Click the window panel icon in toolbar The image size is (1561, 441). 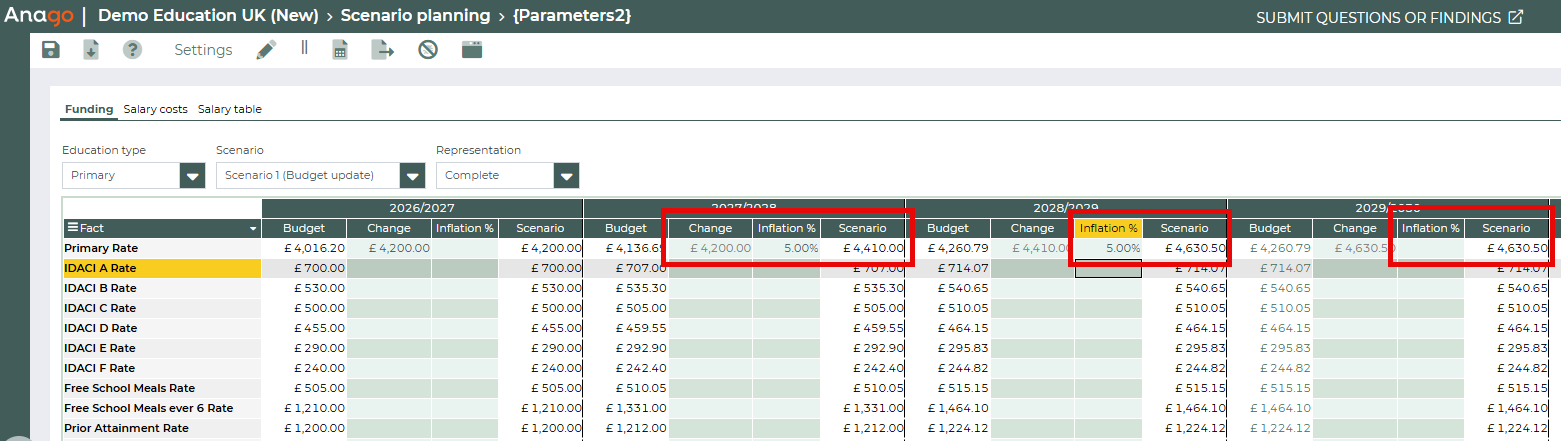472,50
